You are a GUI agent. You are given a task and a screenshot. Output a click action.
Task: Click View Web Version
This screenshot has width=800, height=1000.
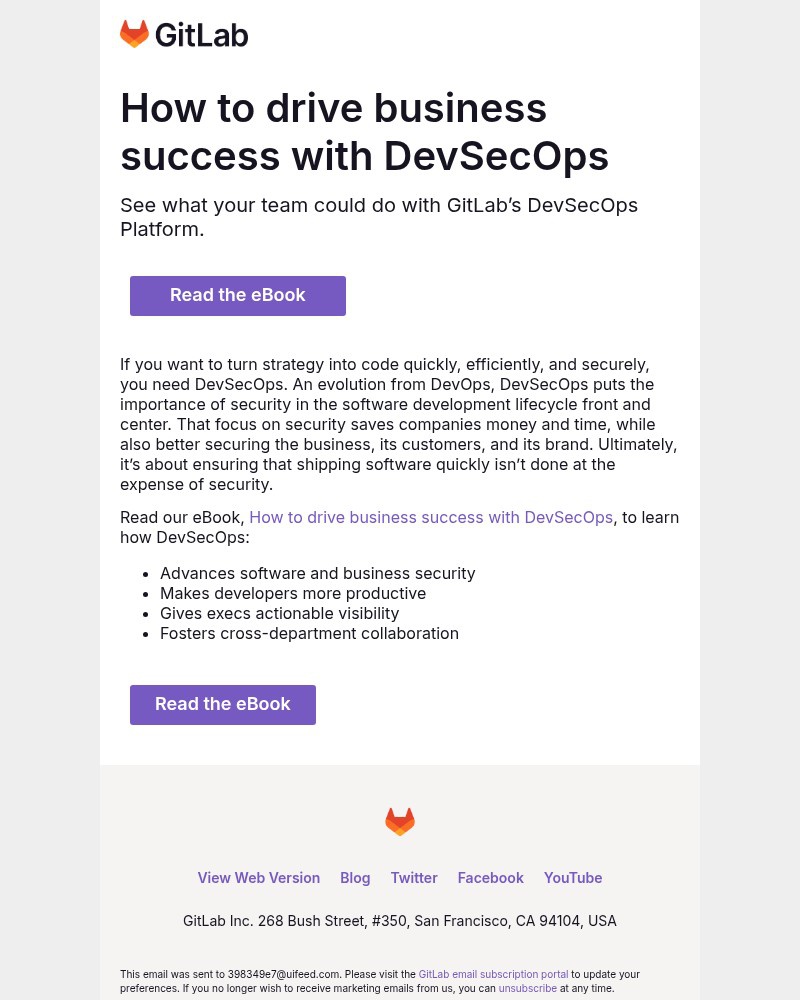(258, 877)
